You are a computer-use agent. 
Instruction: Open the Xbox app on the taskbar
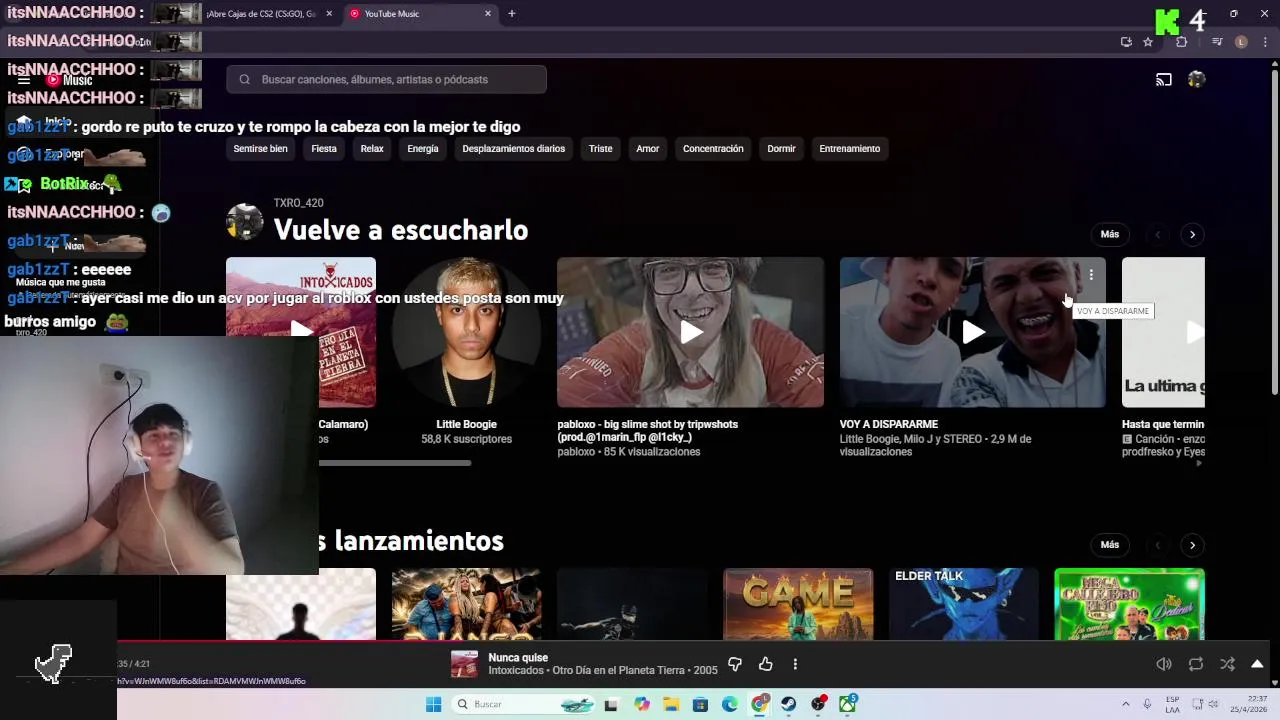coord(848,704)
